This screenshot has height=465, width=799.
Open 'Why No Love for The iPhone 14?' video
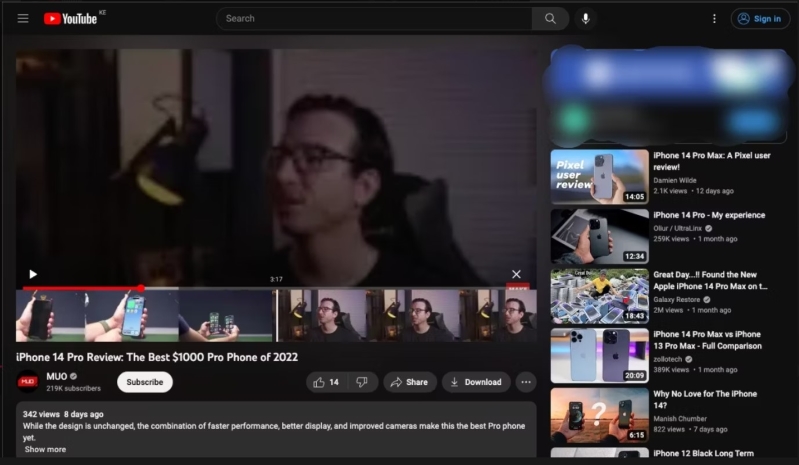(x=705, y=400)
